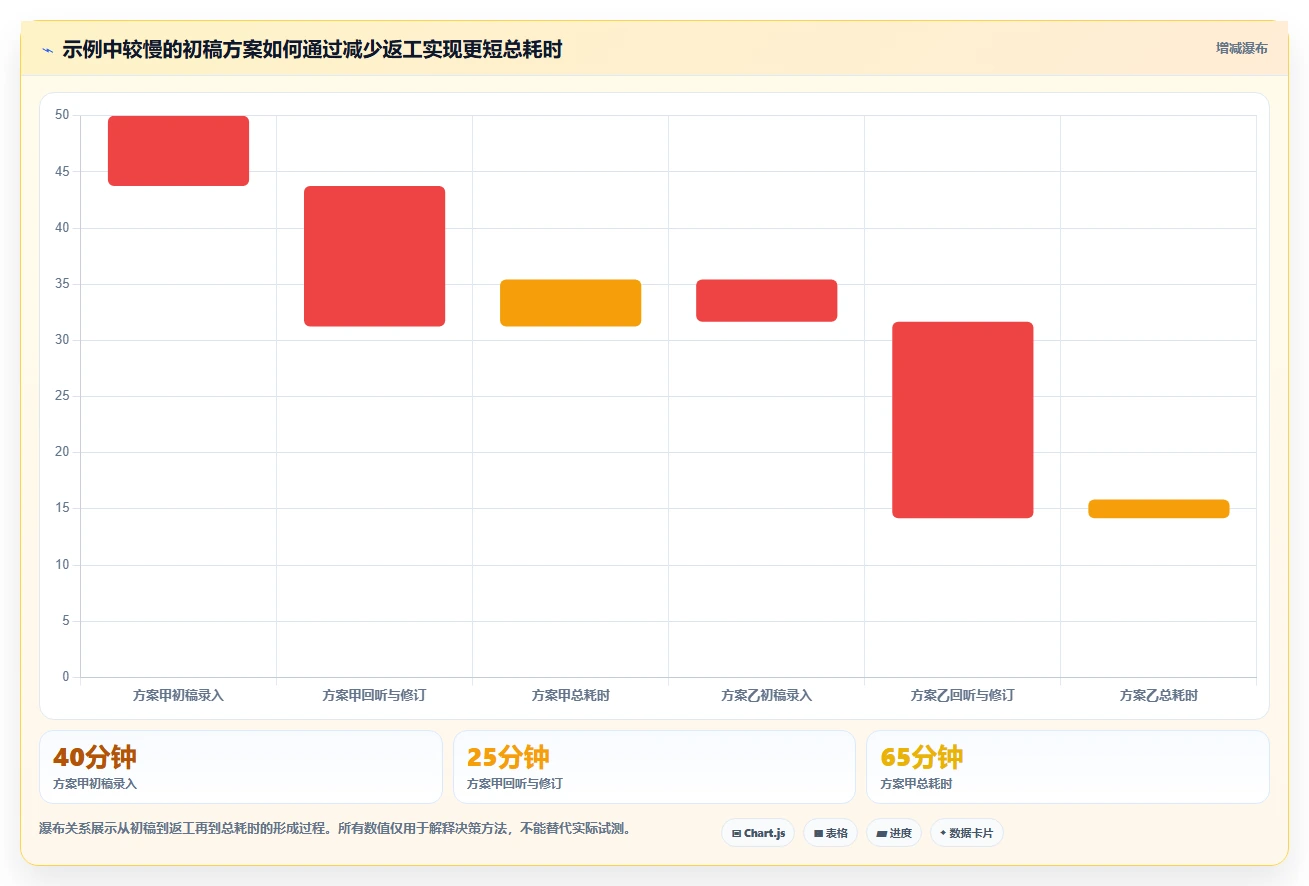Click the red 方案乙回听与修订 bar
Image resolution: width=1309 pixels, height=886 pixels.
tap(962, 420)
